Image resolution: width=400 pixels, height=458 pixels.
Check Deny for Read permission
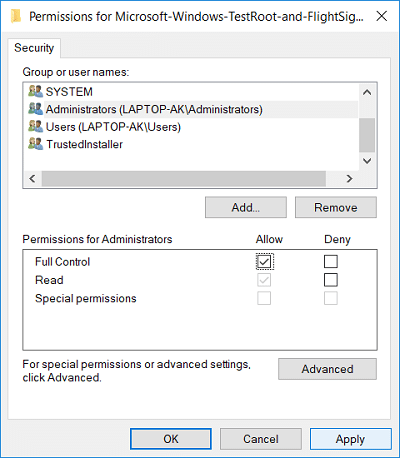tap(331, 280)
